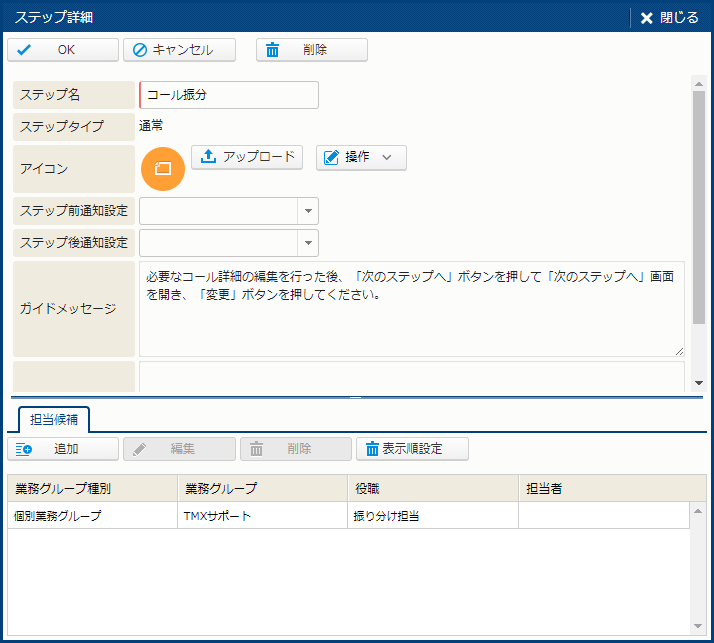Click the orange step icon circle
This screenshot has width=714, height=643.
[x=164, y=169]
